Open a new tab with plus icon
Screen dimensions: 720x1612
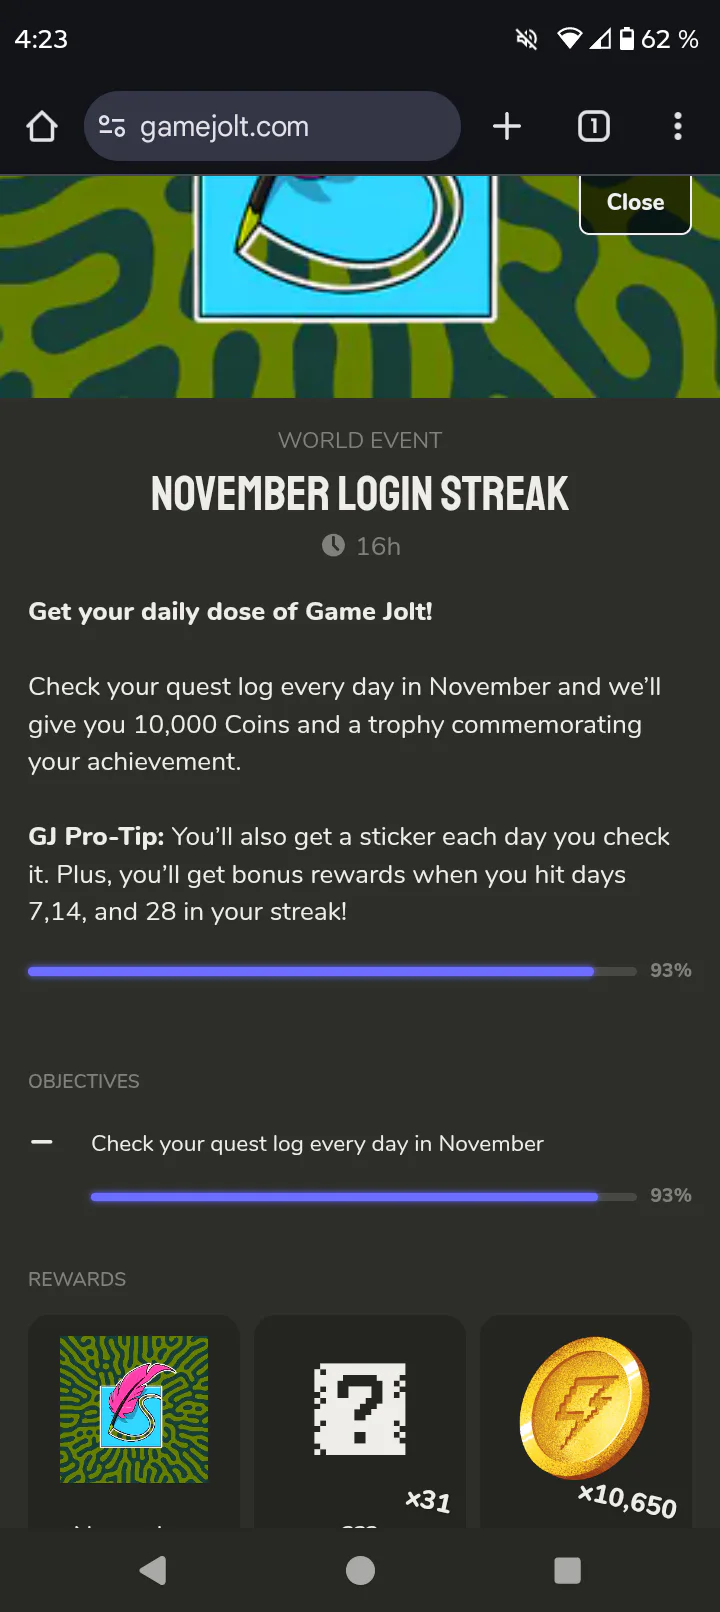point(507,126)
